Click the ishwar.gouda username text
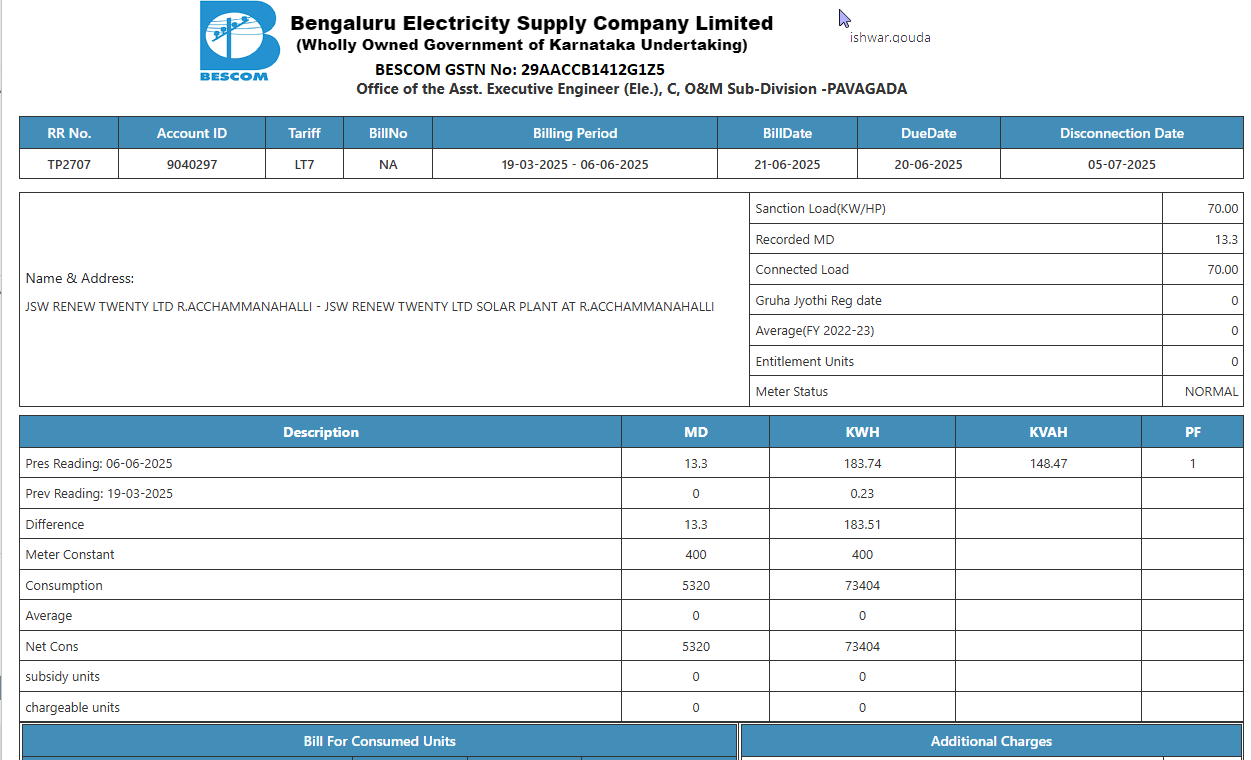This screenshot has height=760, width=1251. click(x=890, y=37)
